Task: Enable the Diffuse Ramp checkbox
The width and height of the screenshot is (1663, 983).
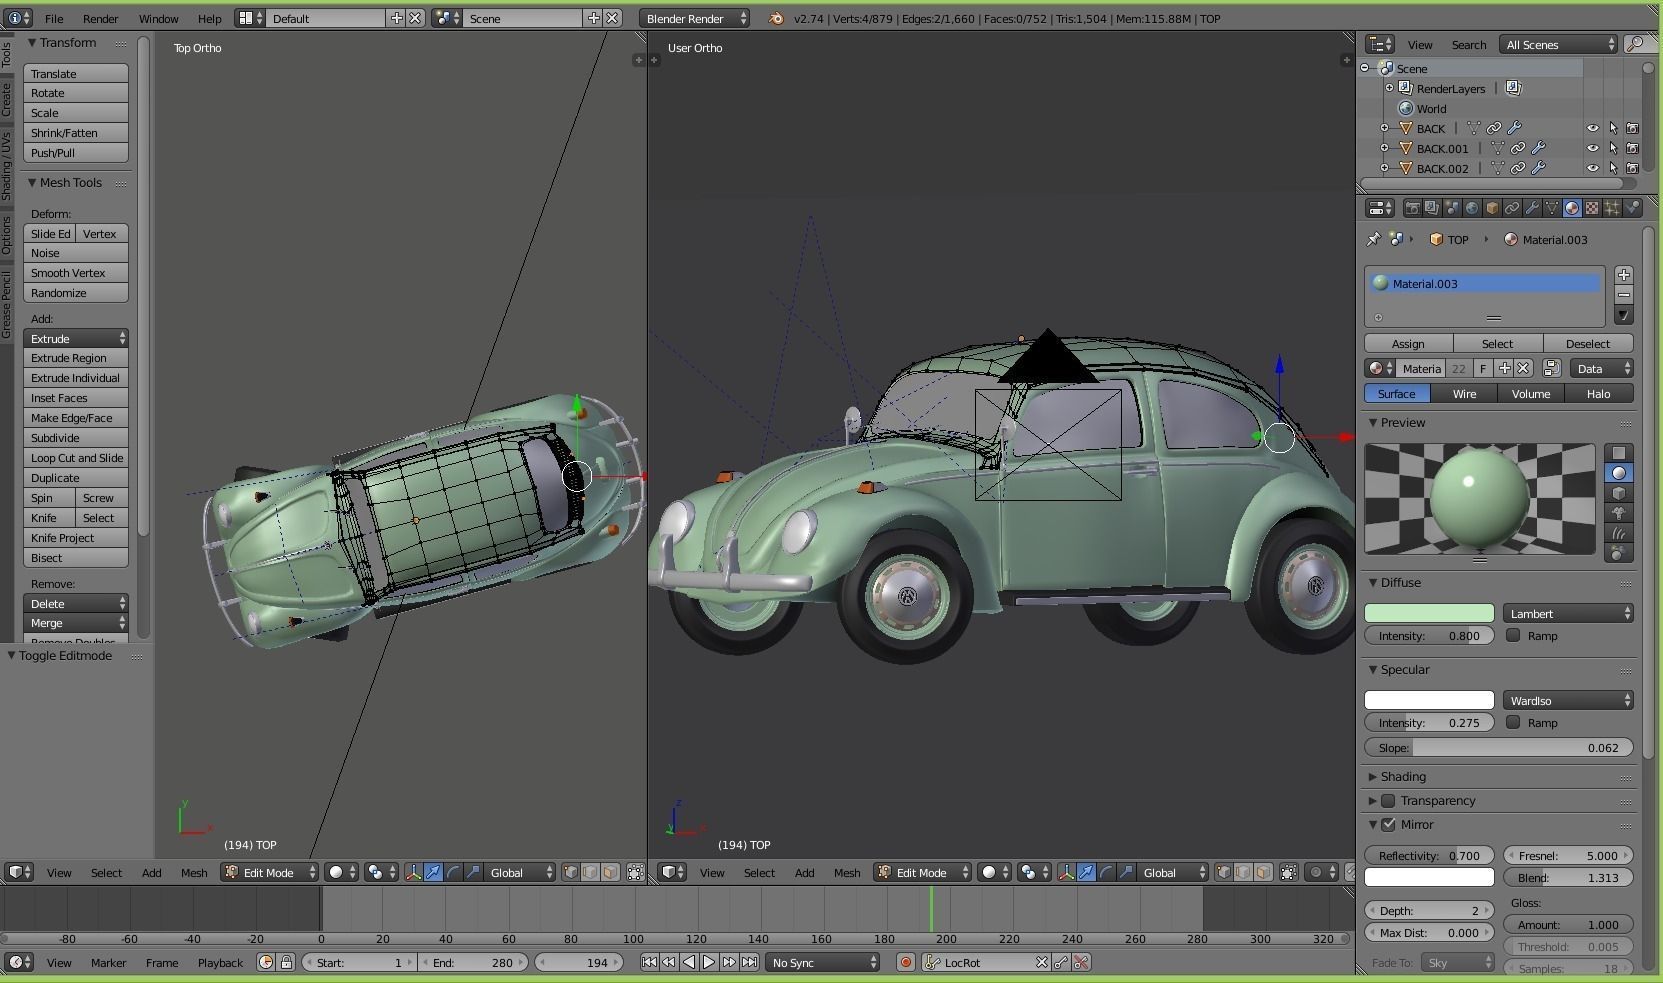Action: point(1513,635)
